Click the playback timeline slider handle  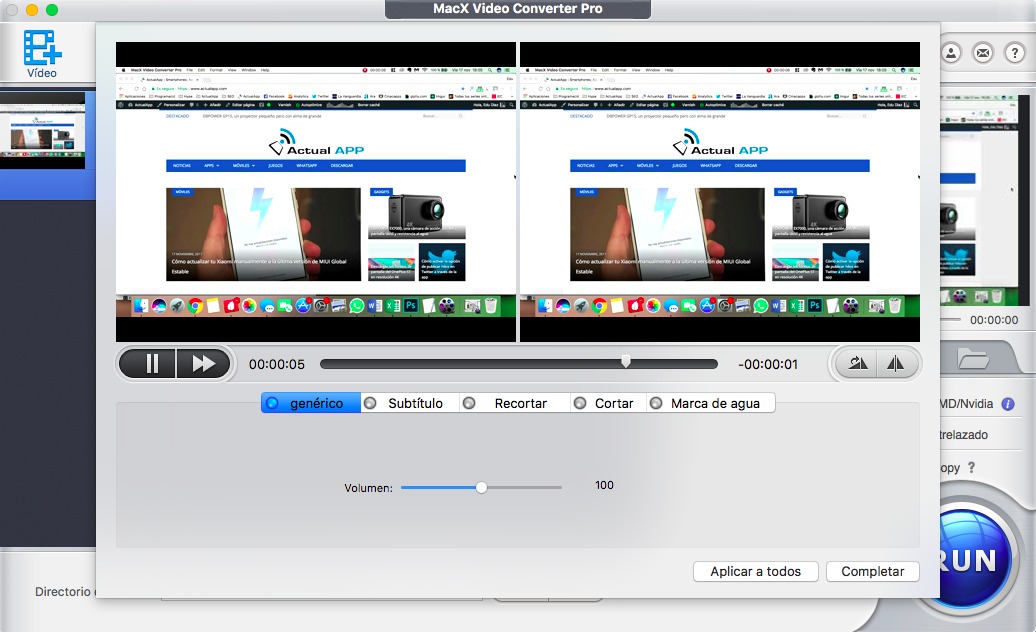point(626,362)
